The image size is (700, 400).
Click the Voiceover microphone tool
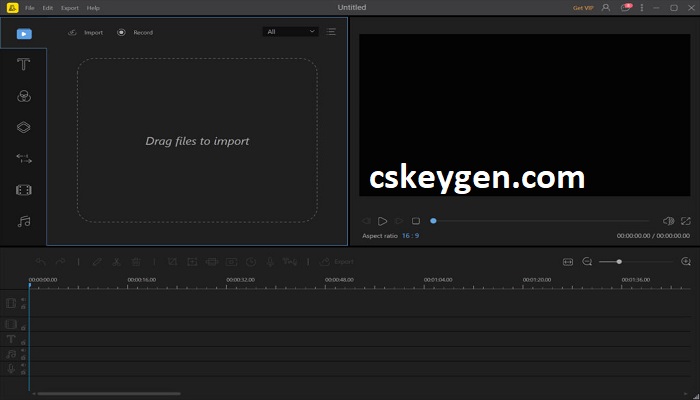coord(270,262)
